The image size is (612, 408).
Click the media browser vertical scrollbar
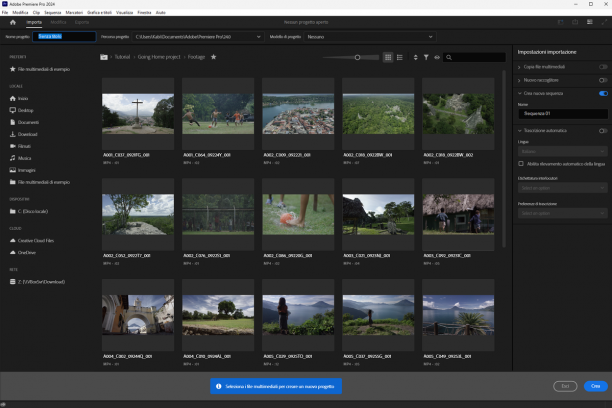(x=504, y=159)
